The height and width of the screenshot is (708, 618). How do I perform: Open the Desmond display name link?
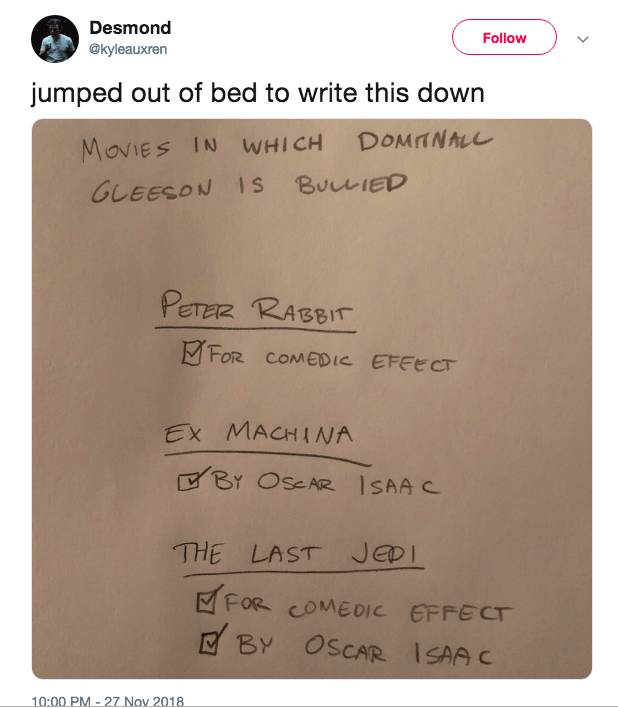pyautogui.click(x=130, y=28)
